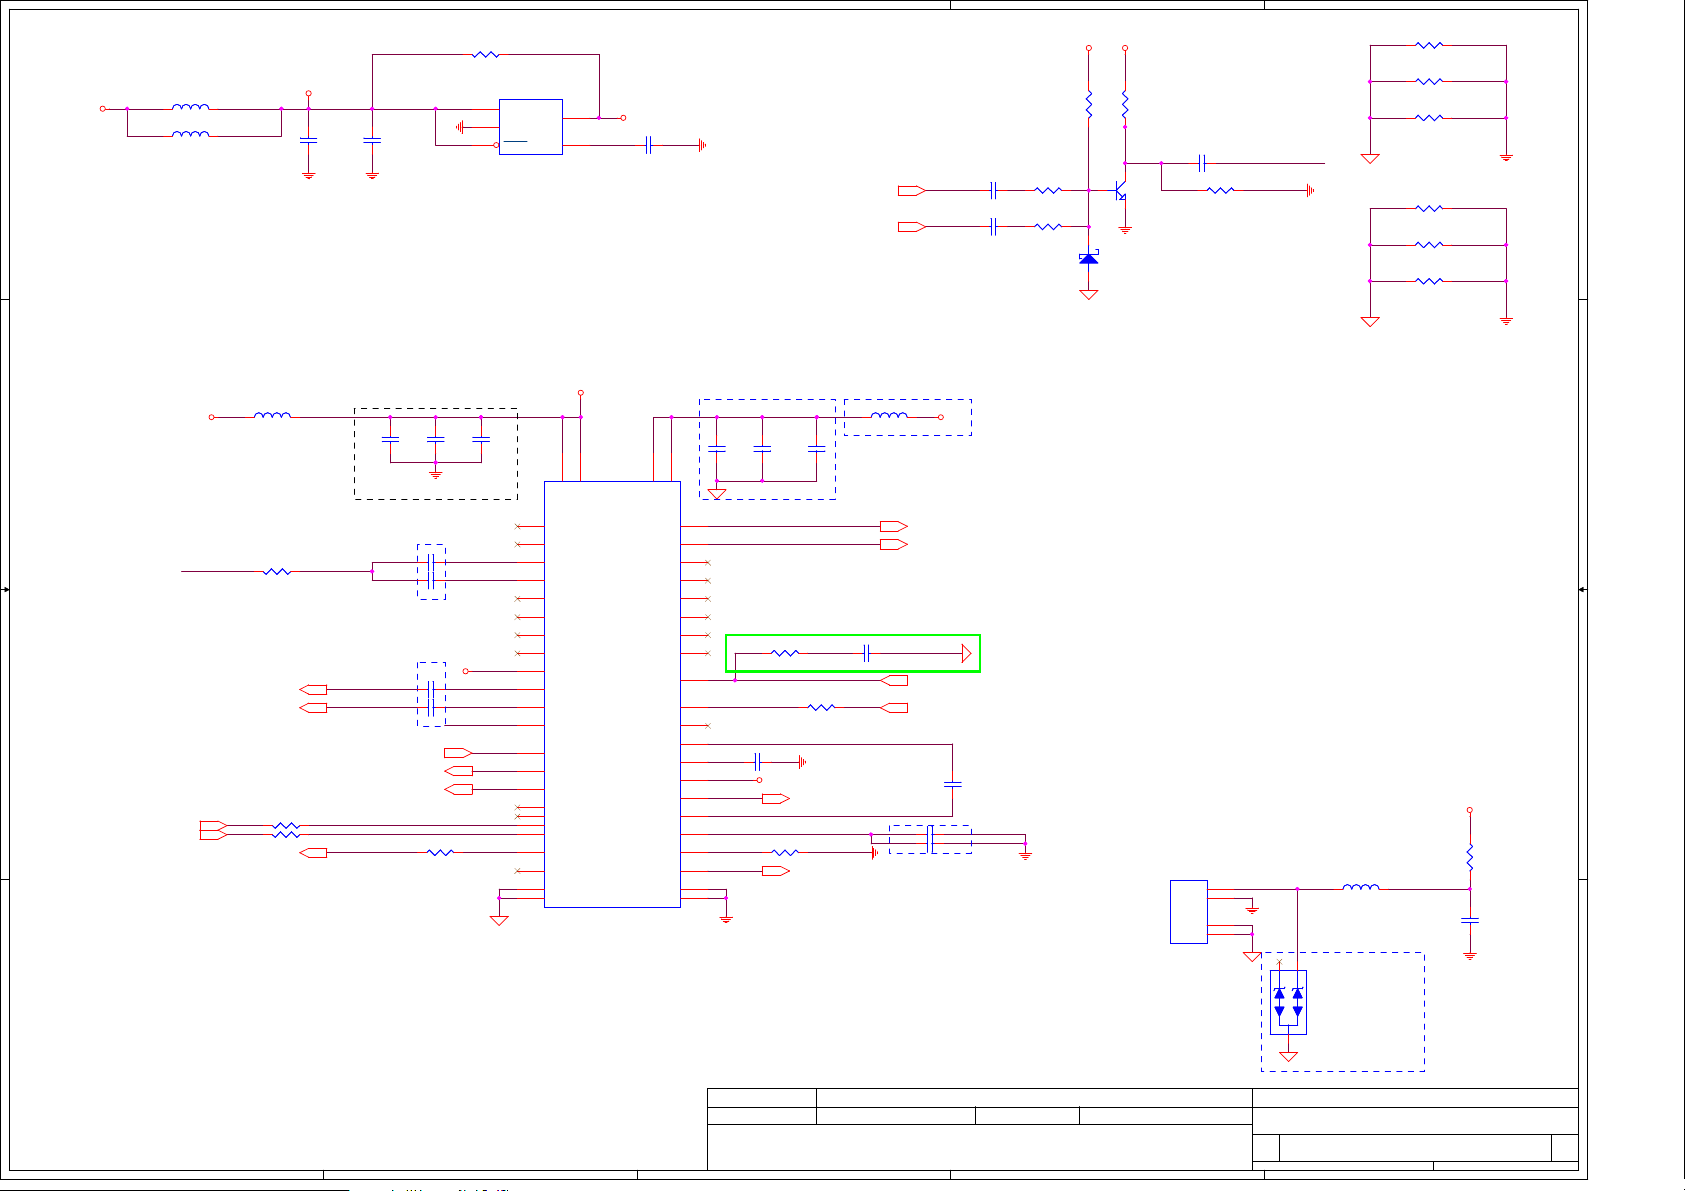This screenshot has width=1685, height=1191.
Task: Click the filled diode below the transistor base
Action: [1089, 259]
